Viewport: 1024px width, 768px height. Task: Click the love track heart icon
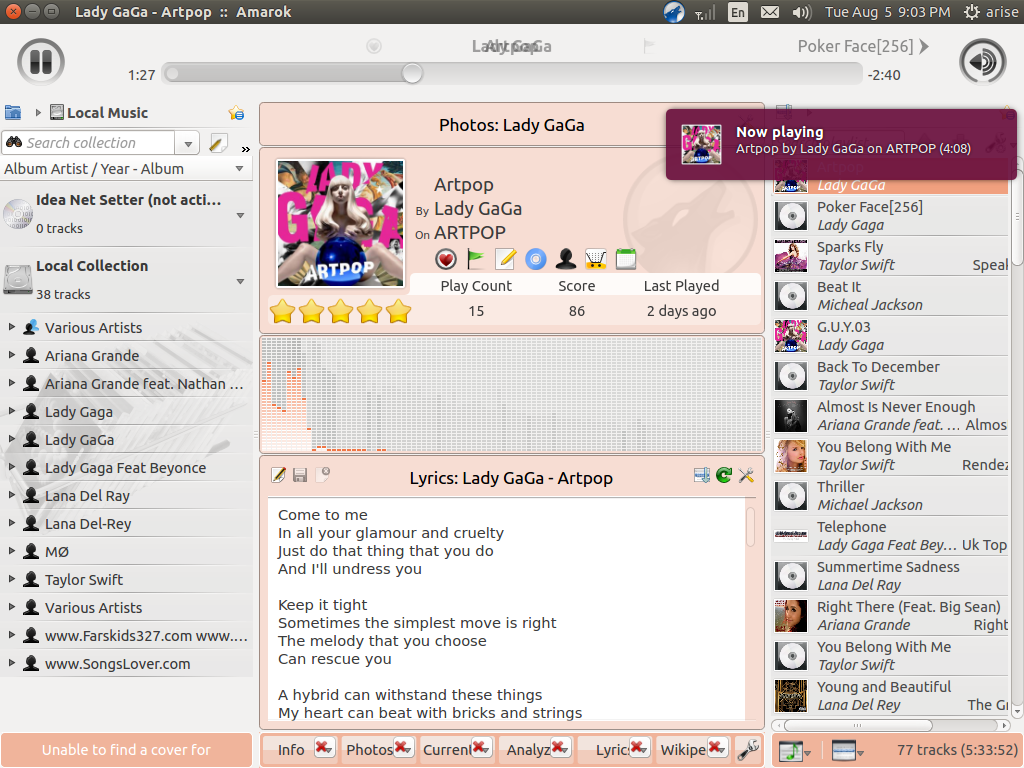coord(445,259)
